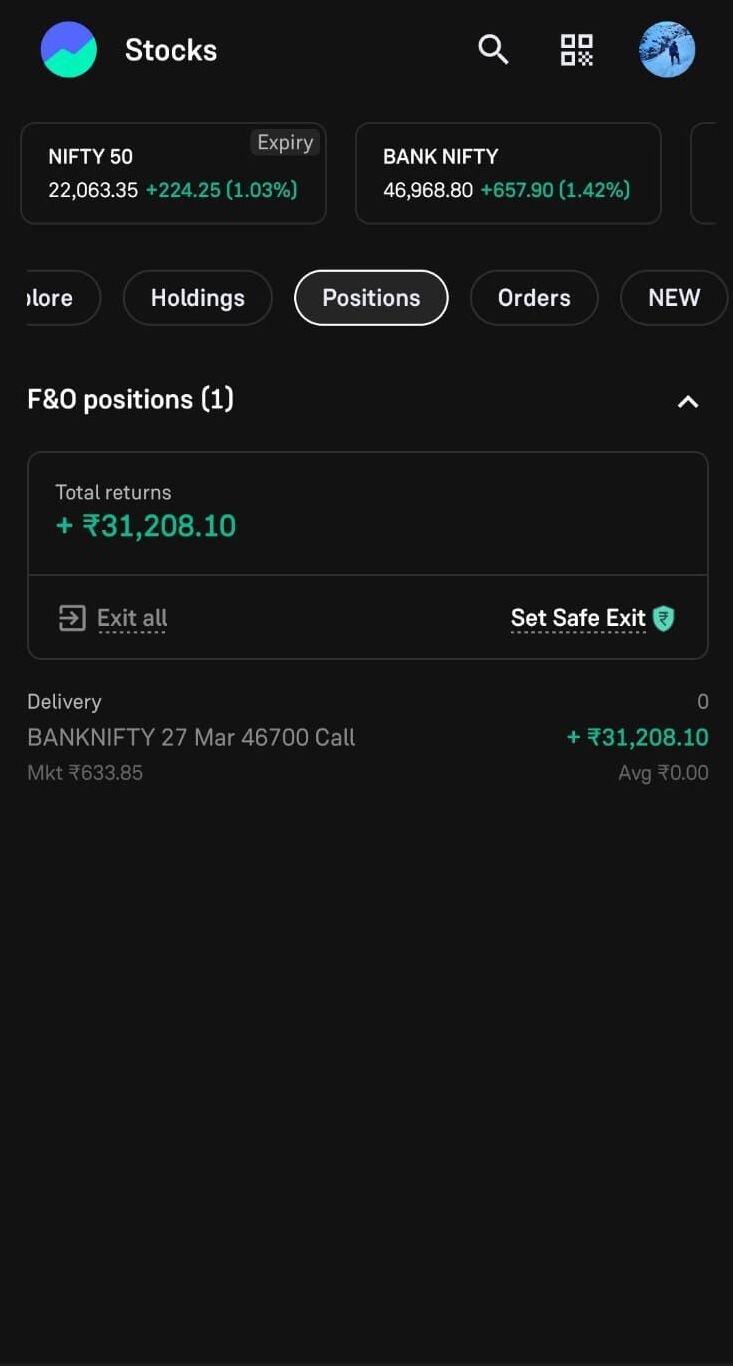Open the user profile avatar
Screen dimensions: 733x1366
coord(667,50)
